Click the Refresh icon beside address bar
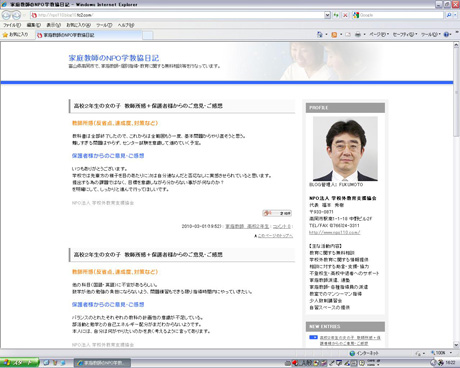Image resolution: width=460 pixels, height=368 pixels. coord(336,15)
